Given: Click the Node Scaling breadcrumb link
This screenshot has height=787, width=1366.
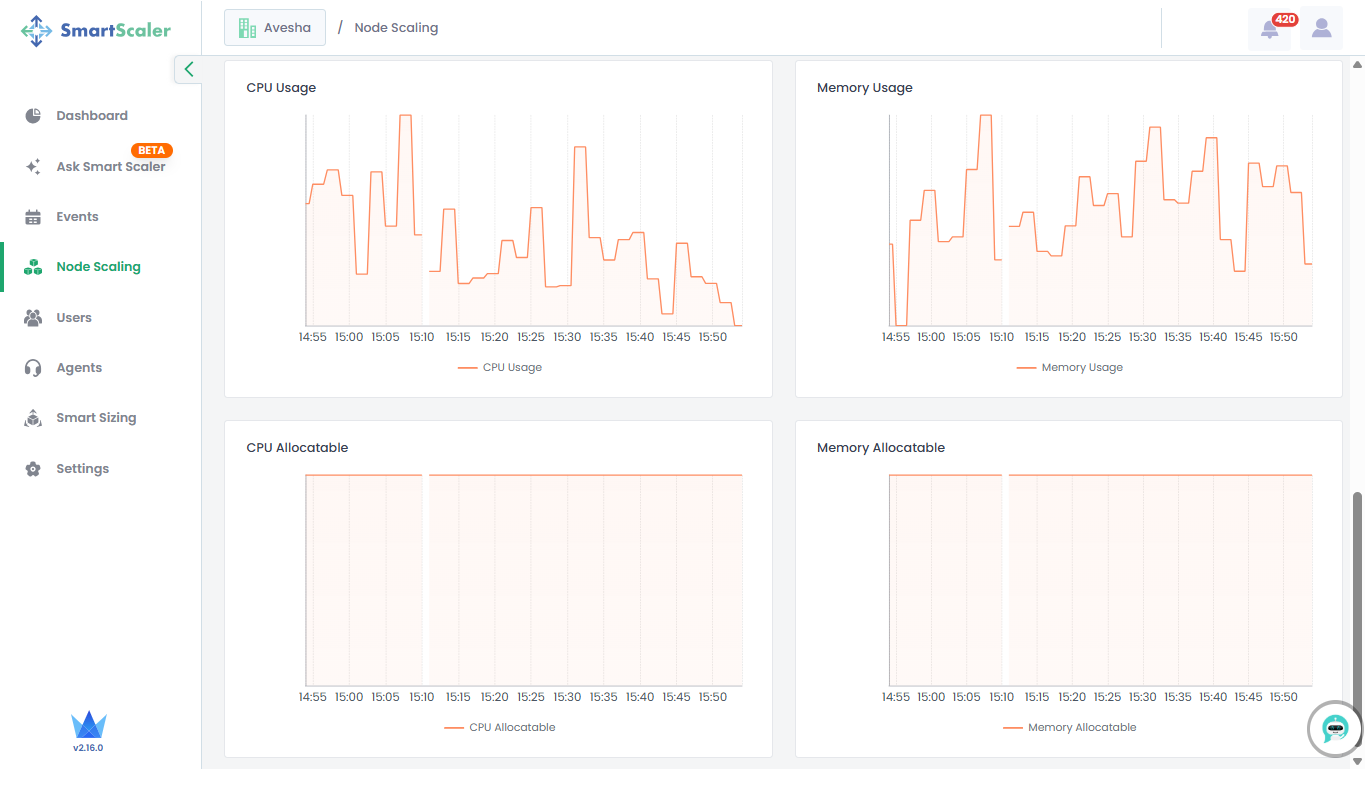Looking at the screenshot, I should [x=396, y=28].
